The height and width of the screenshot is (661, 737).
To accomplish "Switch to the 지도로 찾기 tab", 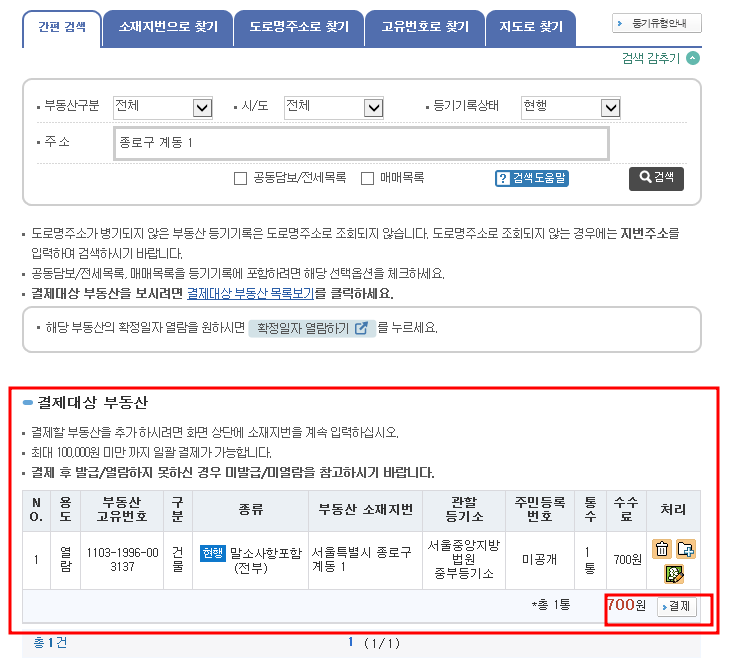I will [531, 28].
